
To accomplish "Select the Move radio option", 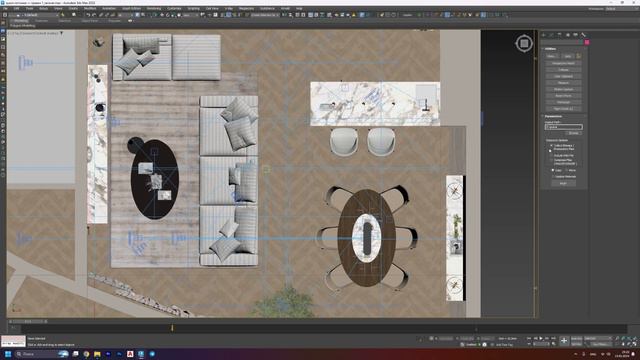I will point(567,170).
